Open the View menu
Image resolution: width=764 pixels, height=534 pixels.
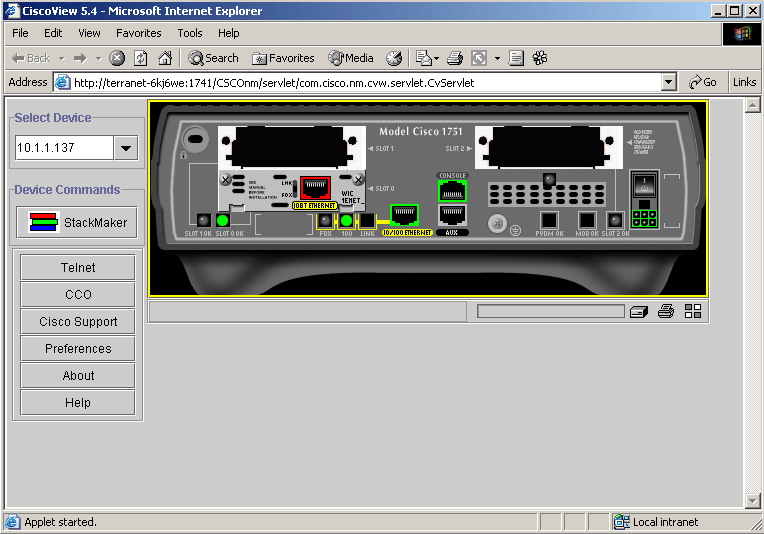click(89, 33)
